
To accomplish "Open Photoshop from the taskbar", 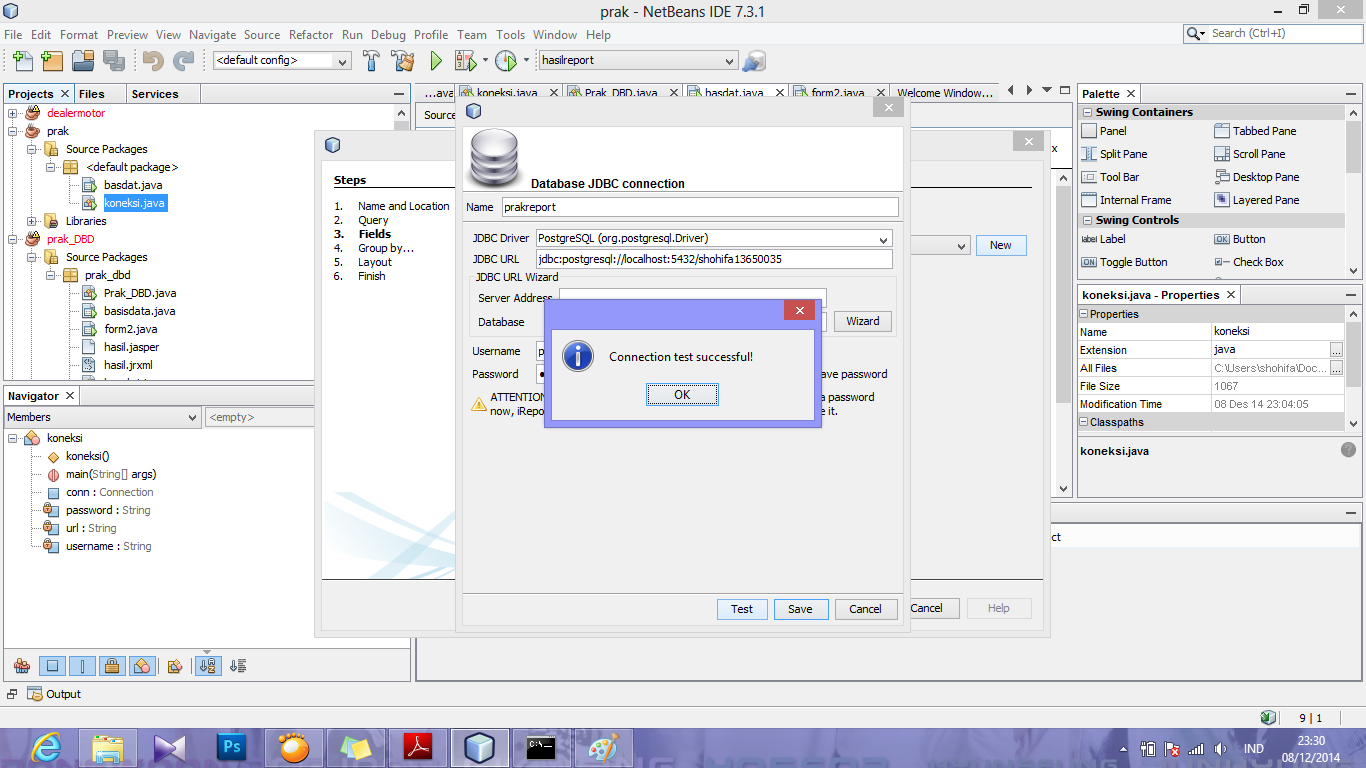I will (x=232, y=747).
